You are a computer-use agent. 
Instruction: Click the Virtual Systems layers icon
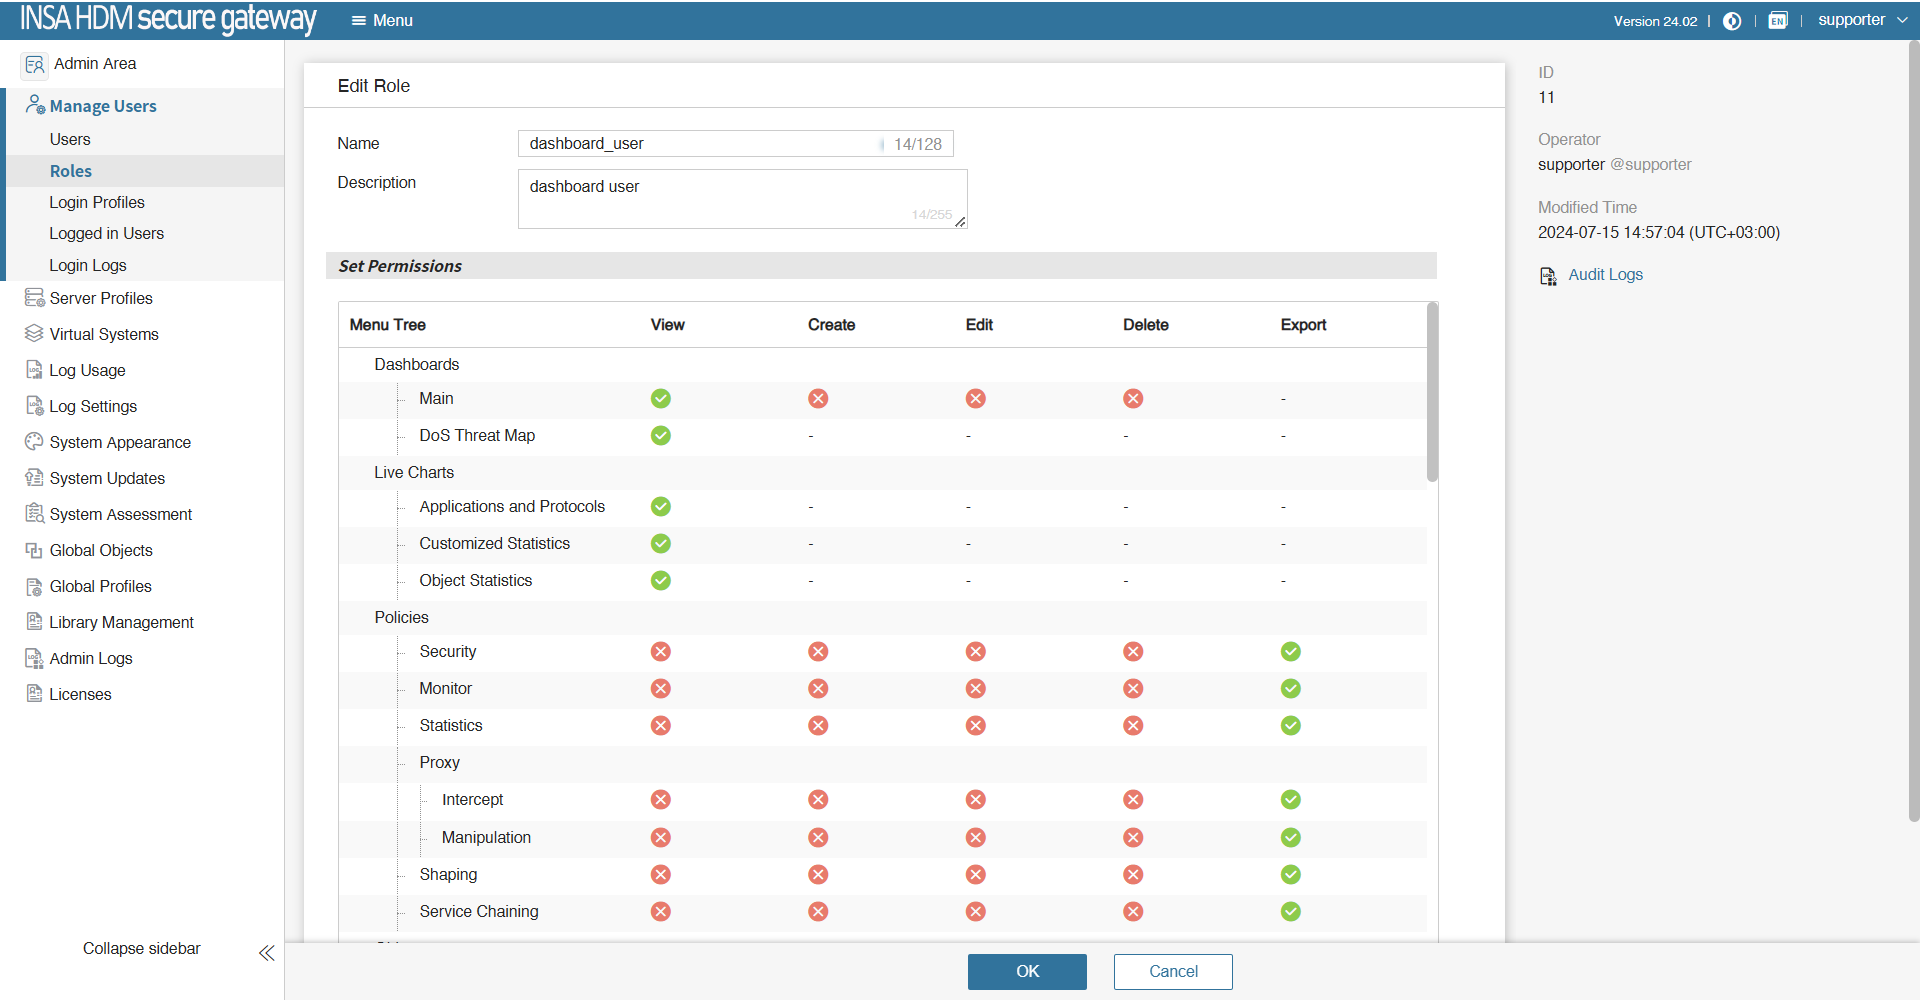point(34,334)
